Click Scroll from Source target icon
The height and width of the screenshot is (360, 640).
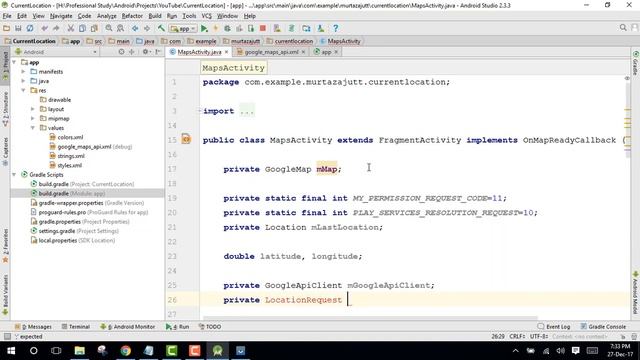(x=121, y=52)
